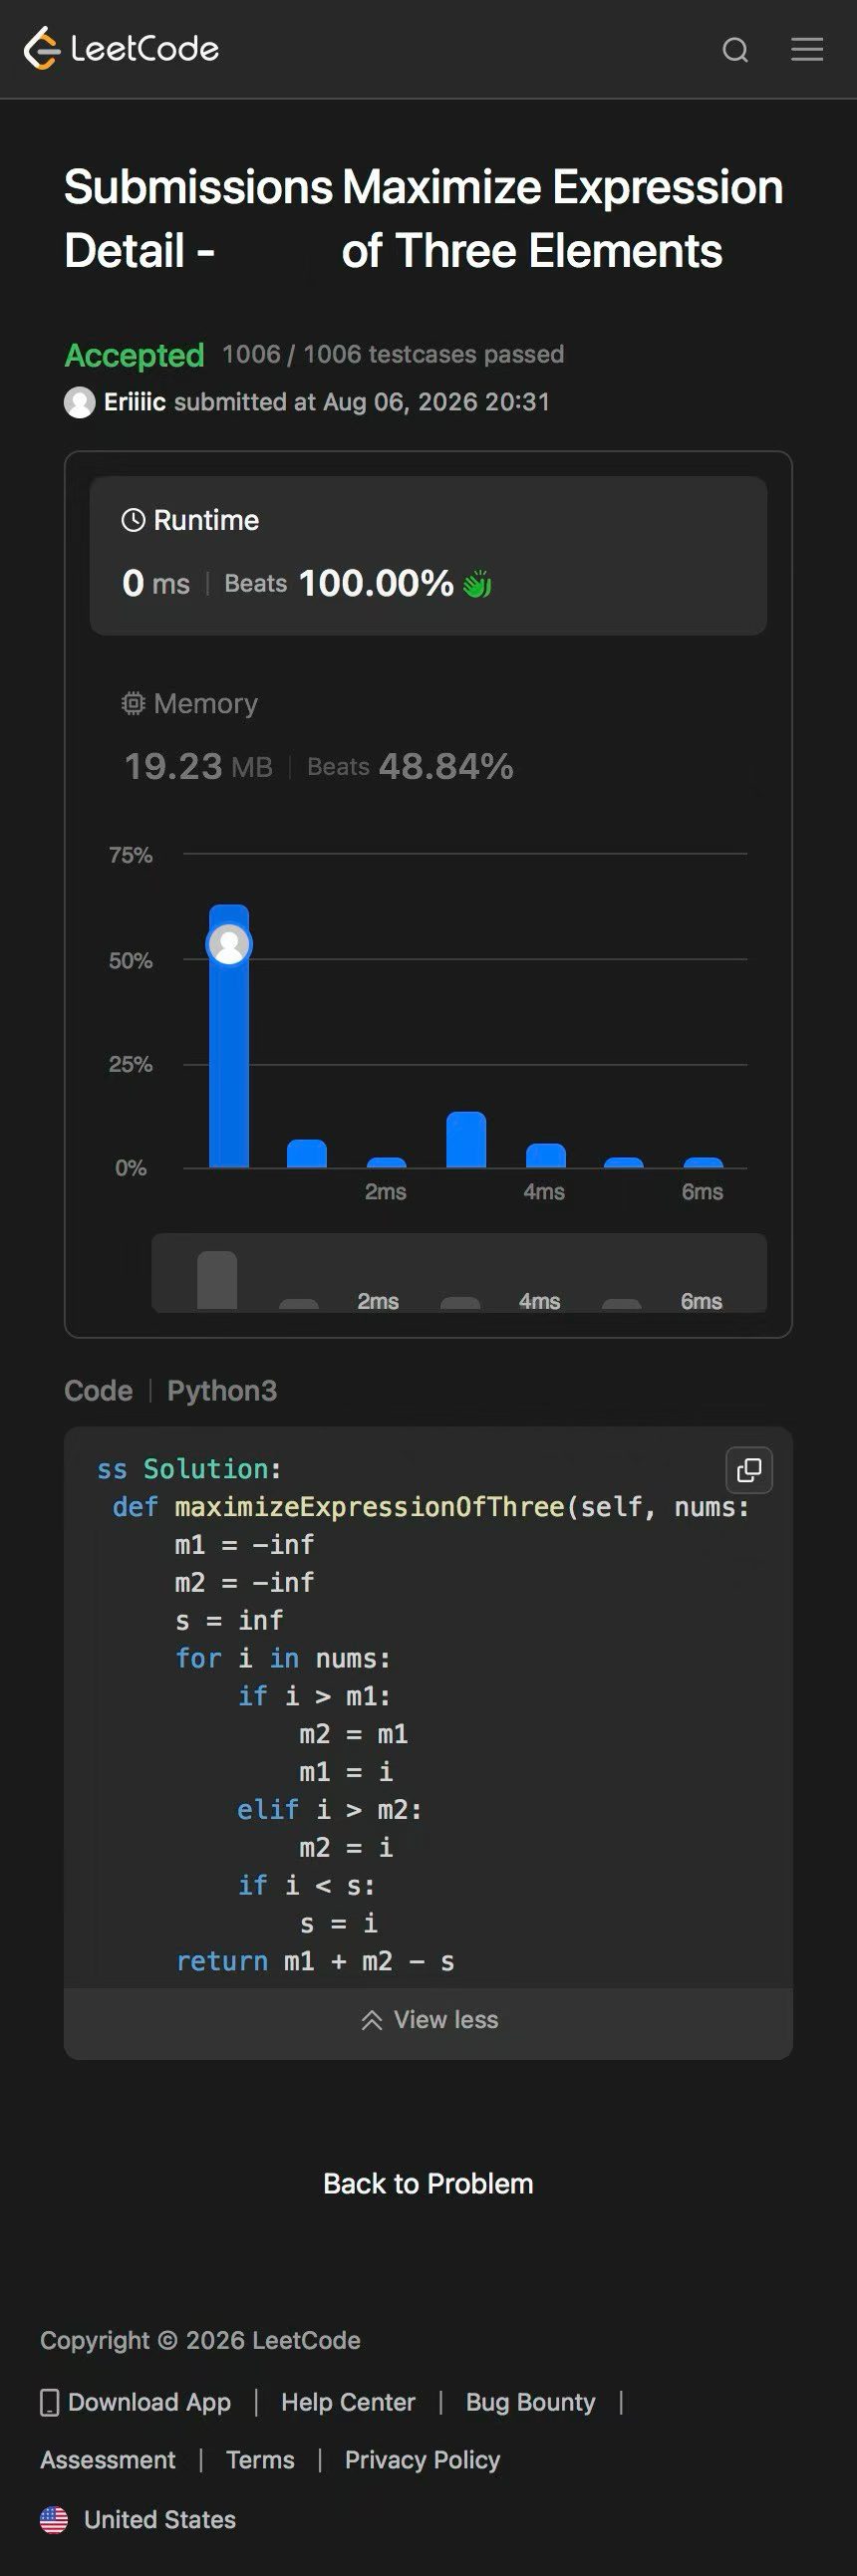Click the 100.00% runtime beats value
857x2576 pixels.
(x=376, y=583)
